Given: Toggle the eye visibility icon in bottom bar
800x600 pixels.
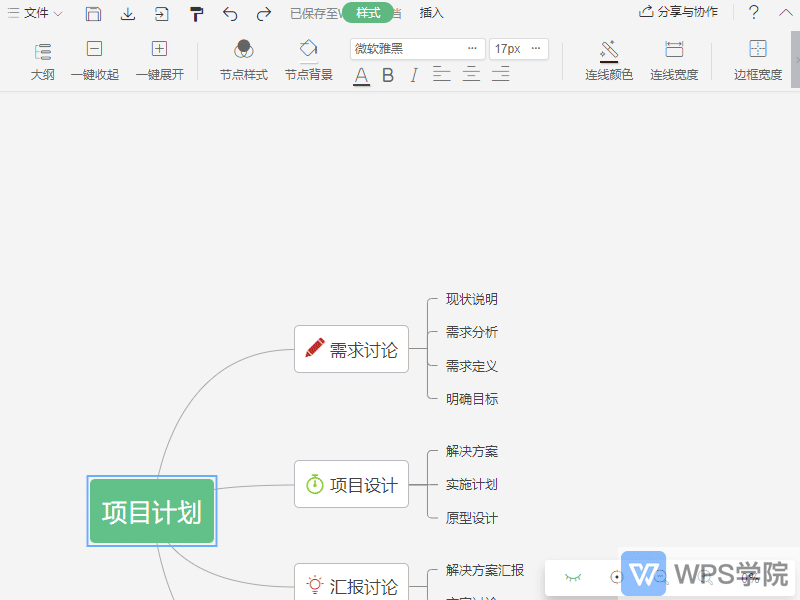Looking at the screenshot, I should pyautogui.click(x=573, y=578).
